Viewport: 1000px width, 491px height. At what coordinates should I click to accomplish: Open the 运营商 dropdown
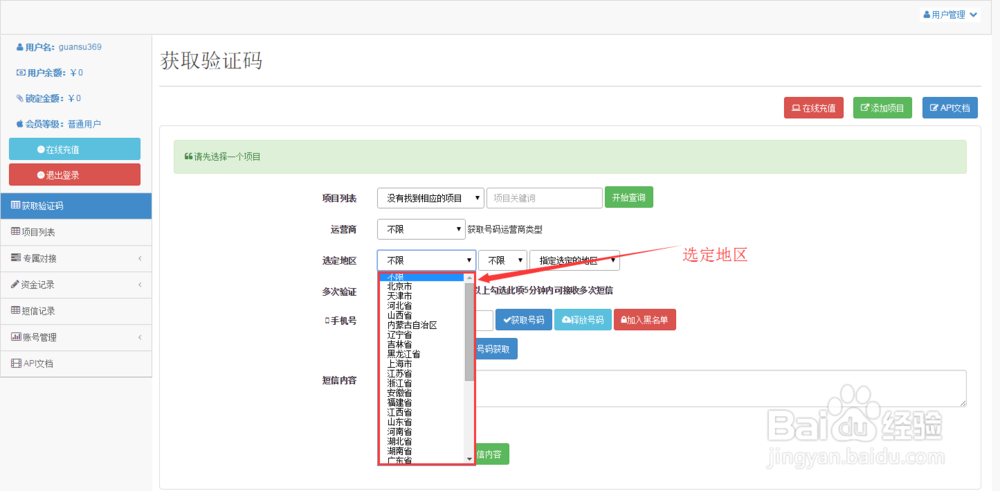pyautogui.click(x=421, y=229)
